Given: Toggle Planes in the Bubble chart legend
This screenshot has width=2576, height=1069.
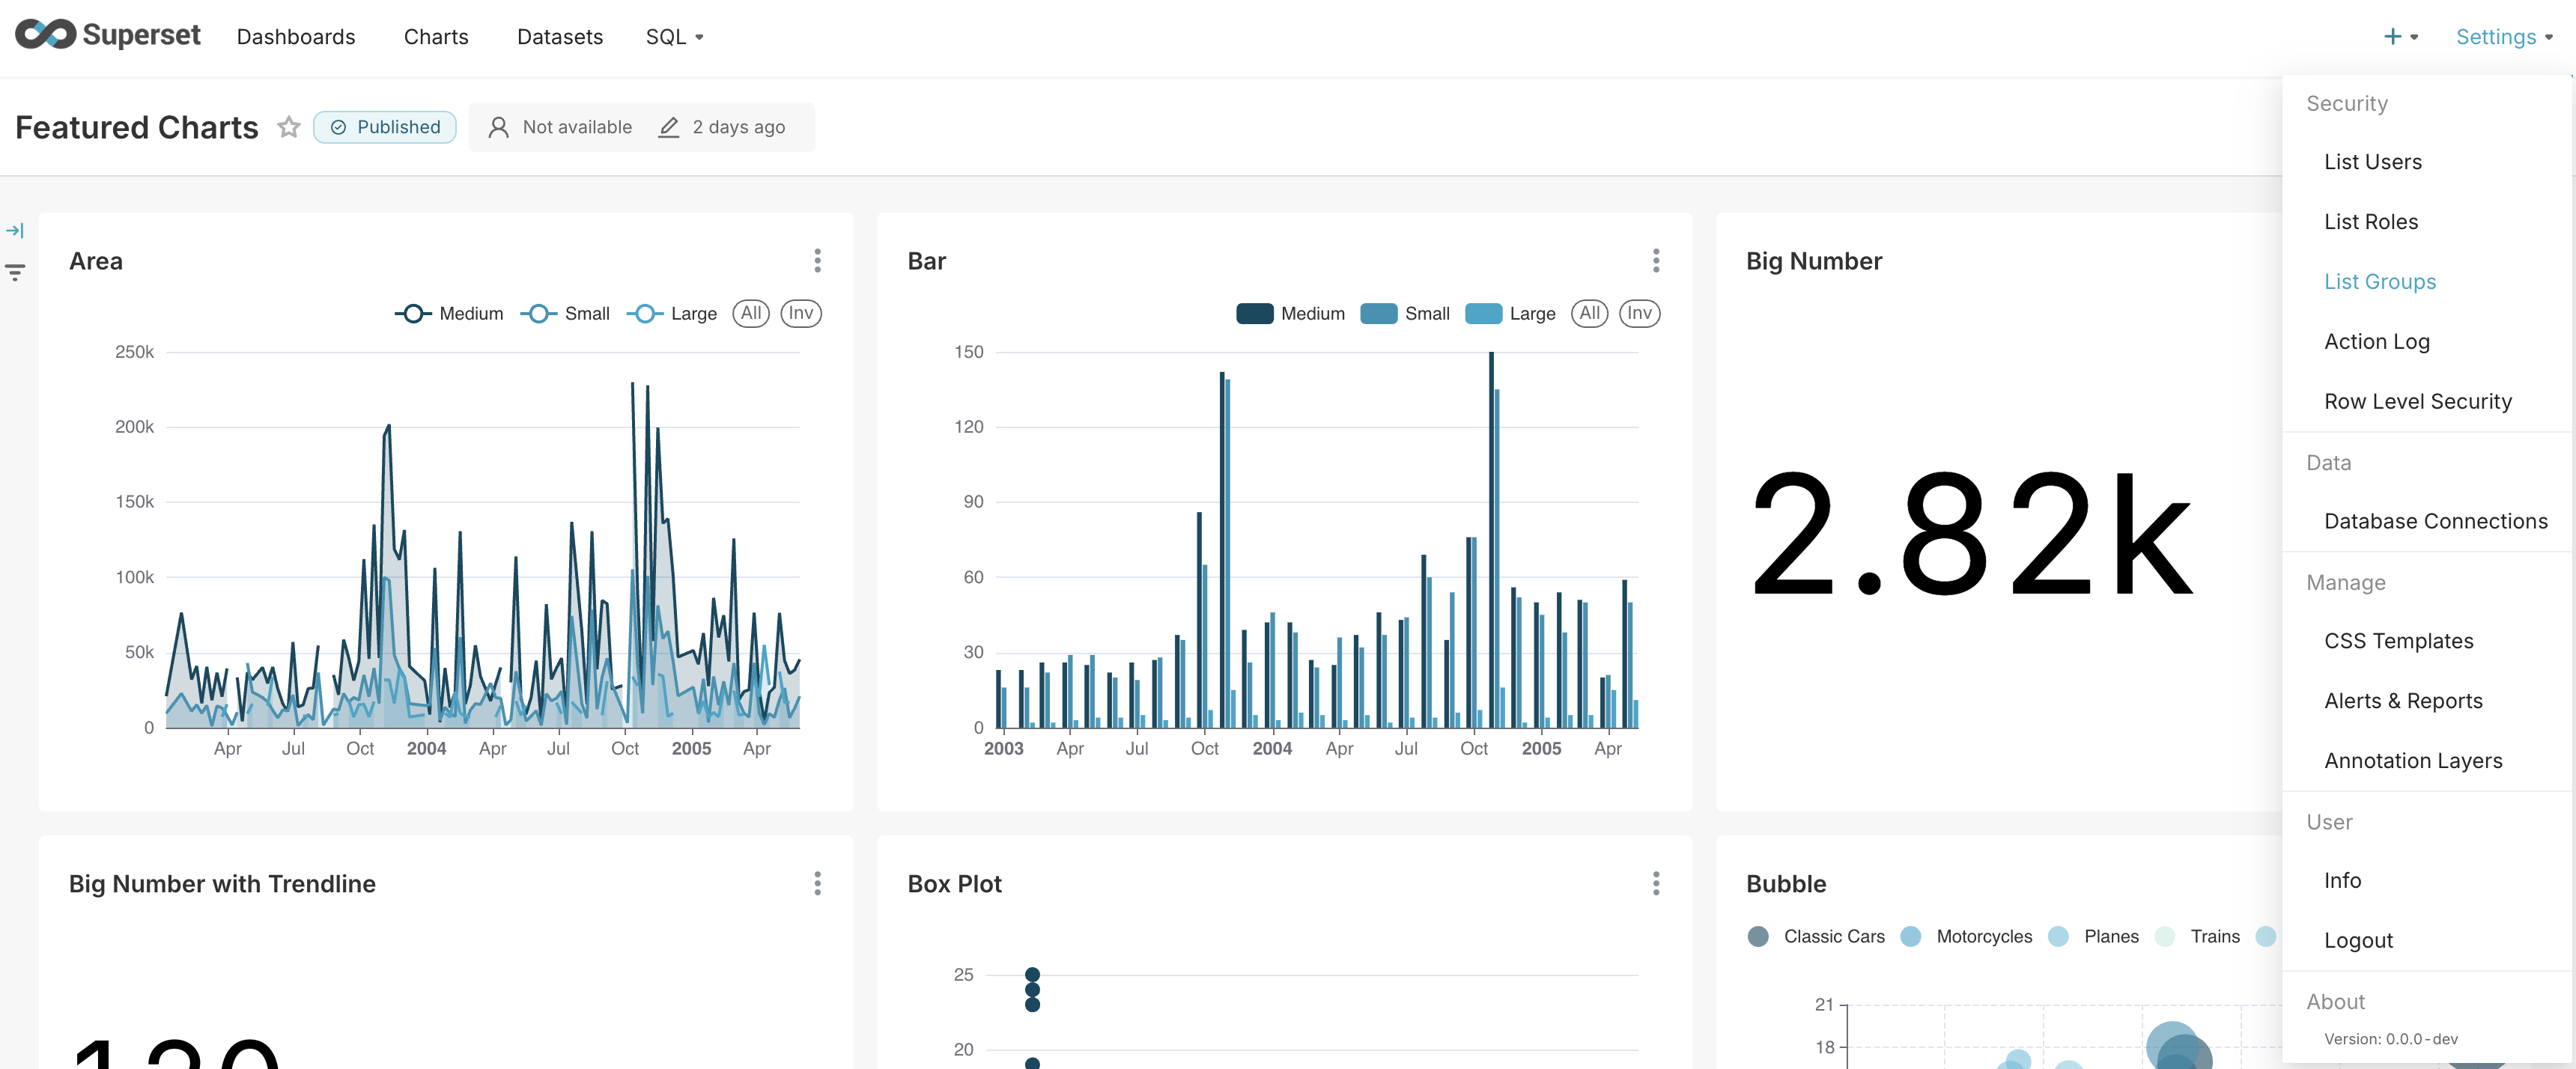Looking at the screenshot, I should (2093, 936).
